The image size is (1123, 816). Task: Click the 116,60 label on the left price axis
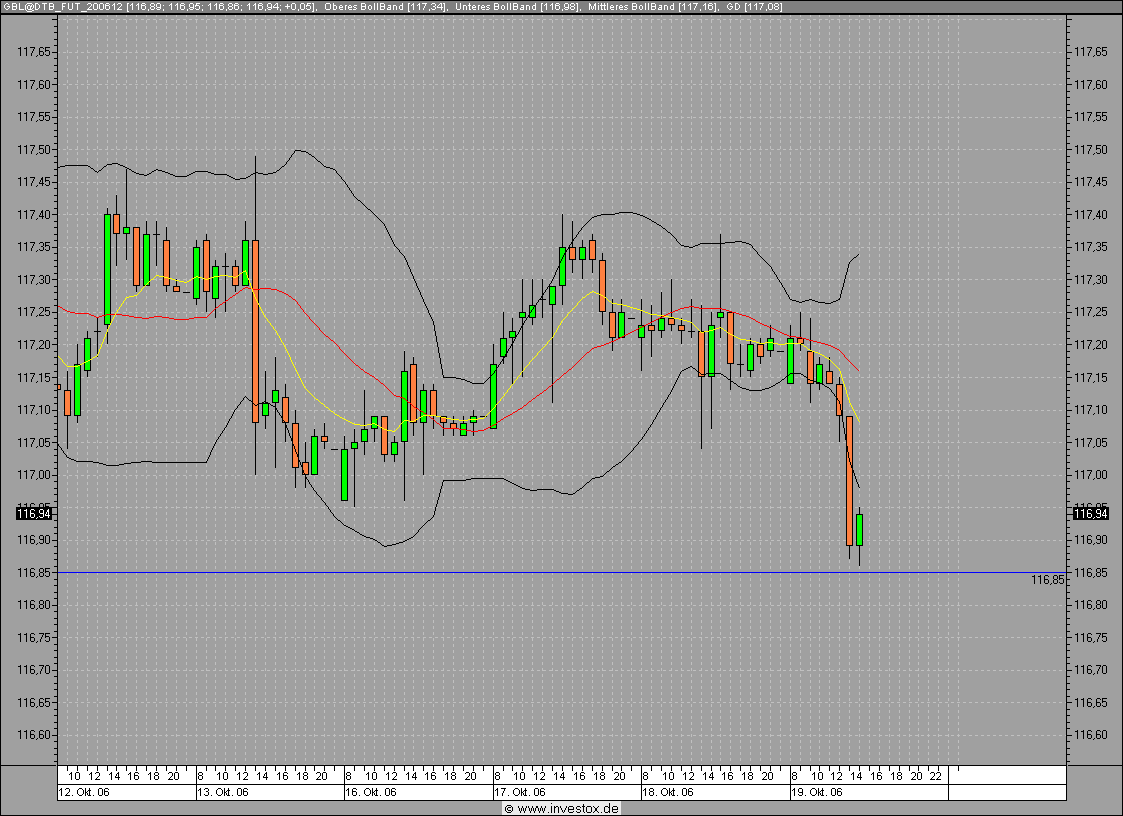coord(34,735)
